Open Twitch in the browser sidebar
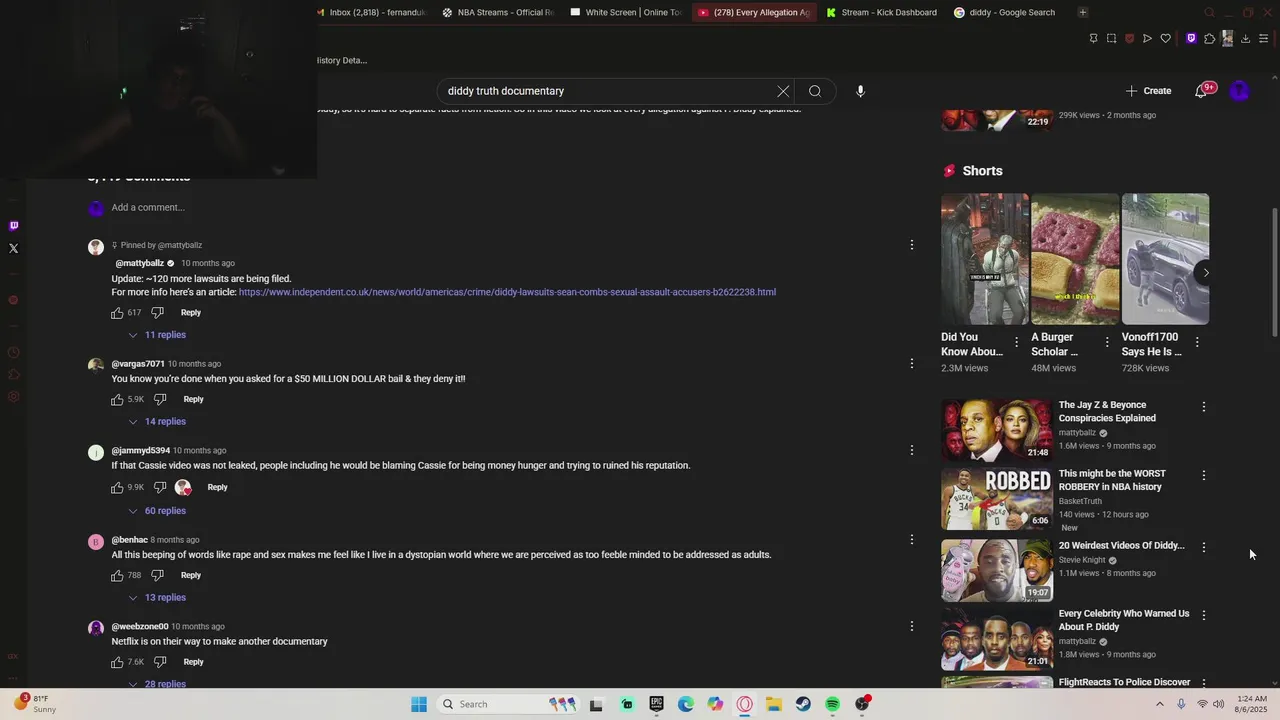The height and width of the screenshot is (720, 1280). (13, 226)
